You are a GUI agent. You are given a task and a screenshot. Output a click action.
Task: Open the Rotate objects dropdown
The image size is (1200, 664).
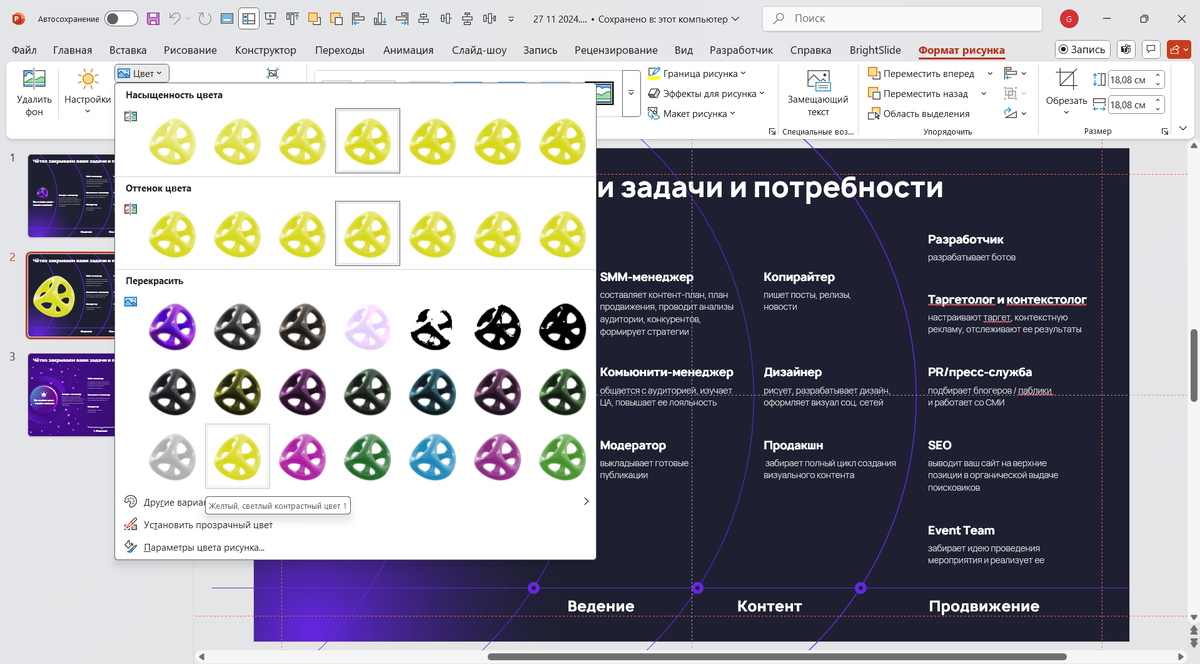pos(1015,113)
